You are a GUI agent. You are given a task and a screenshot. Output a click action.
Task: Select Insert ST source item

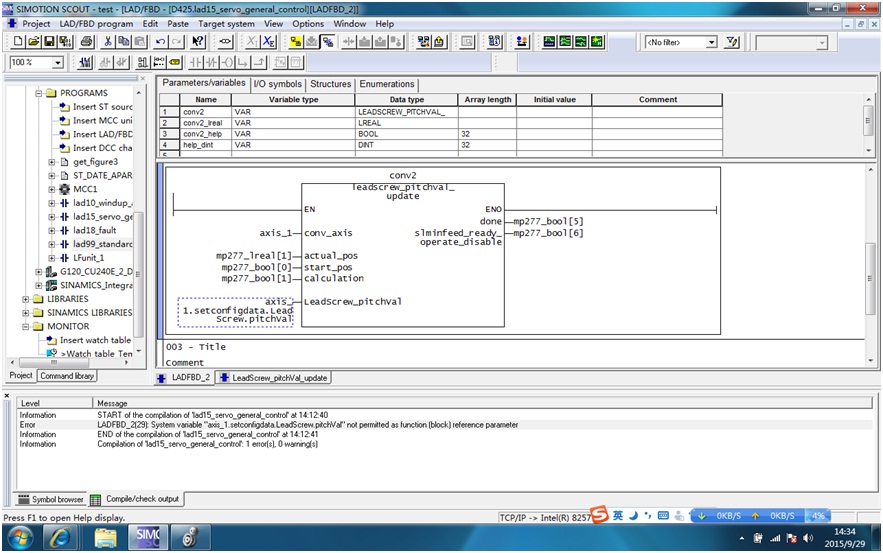[x=102, y=107]
